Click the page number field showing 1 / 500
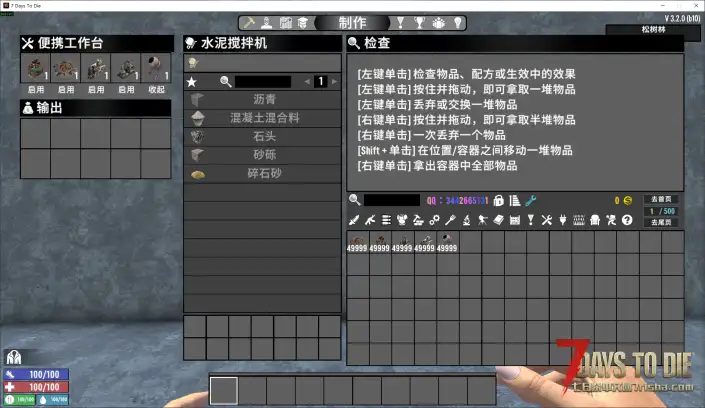705x408 pixels. click(661, 211)
